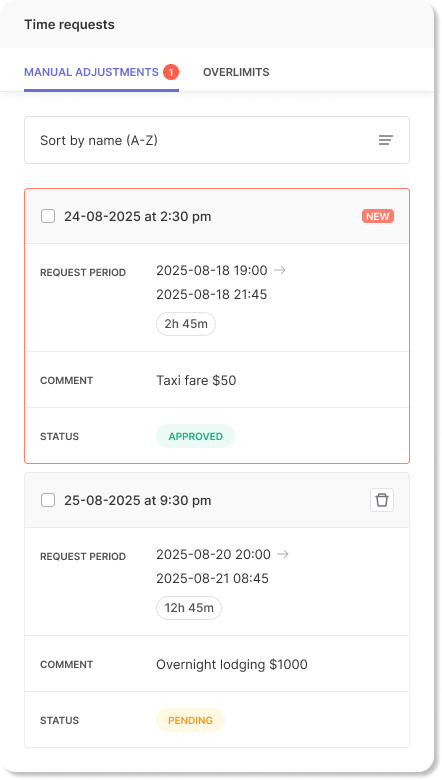Select the Taxi fare $50 comment

click(196, 381)
